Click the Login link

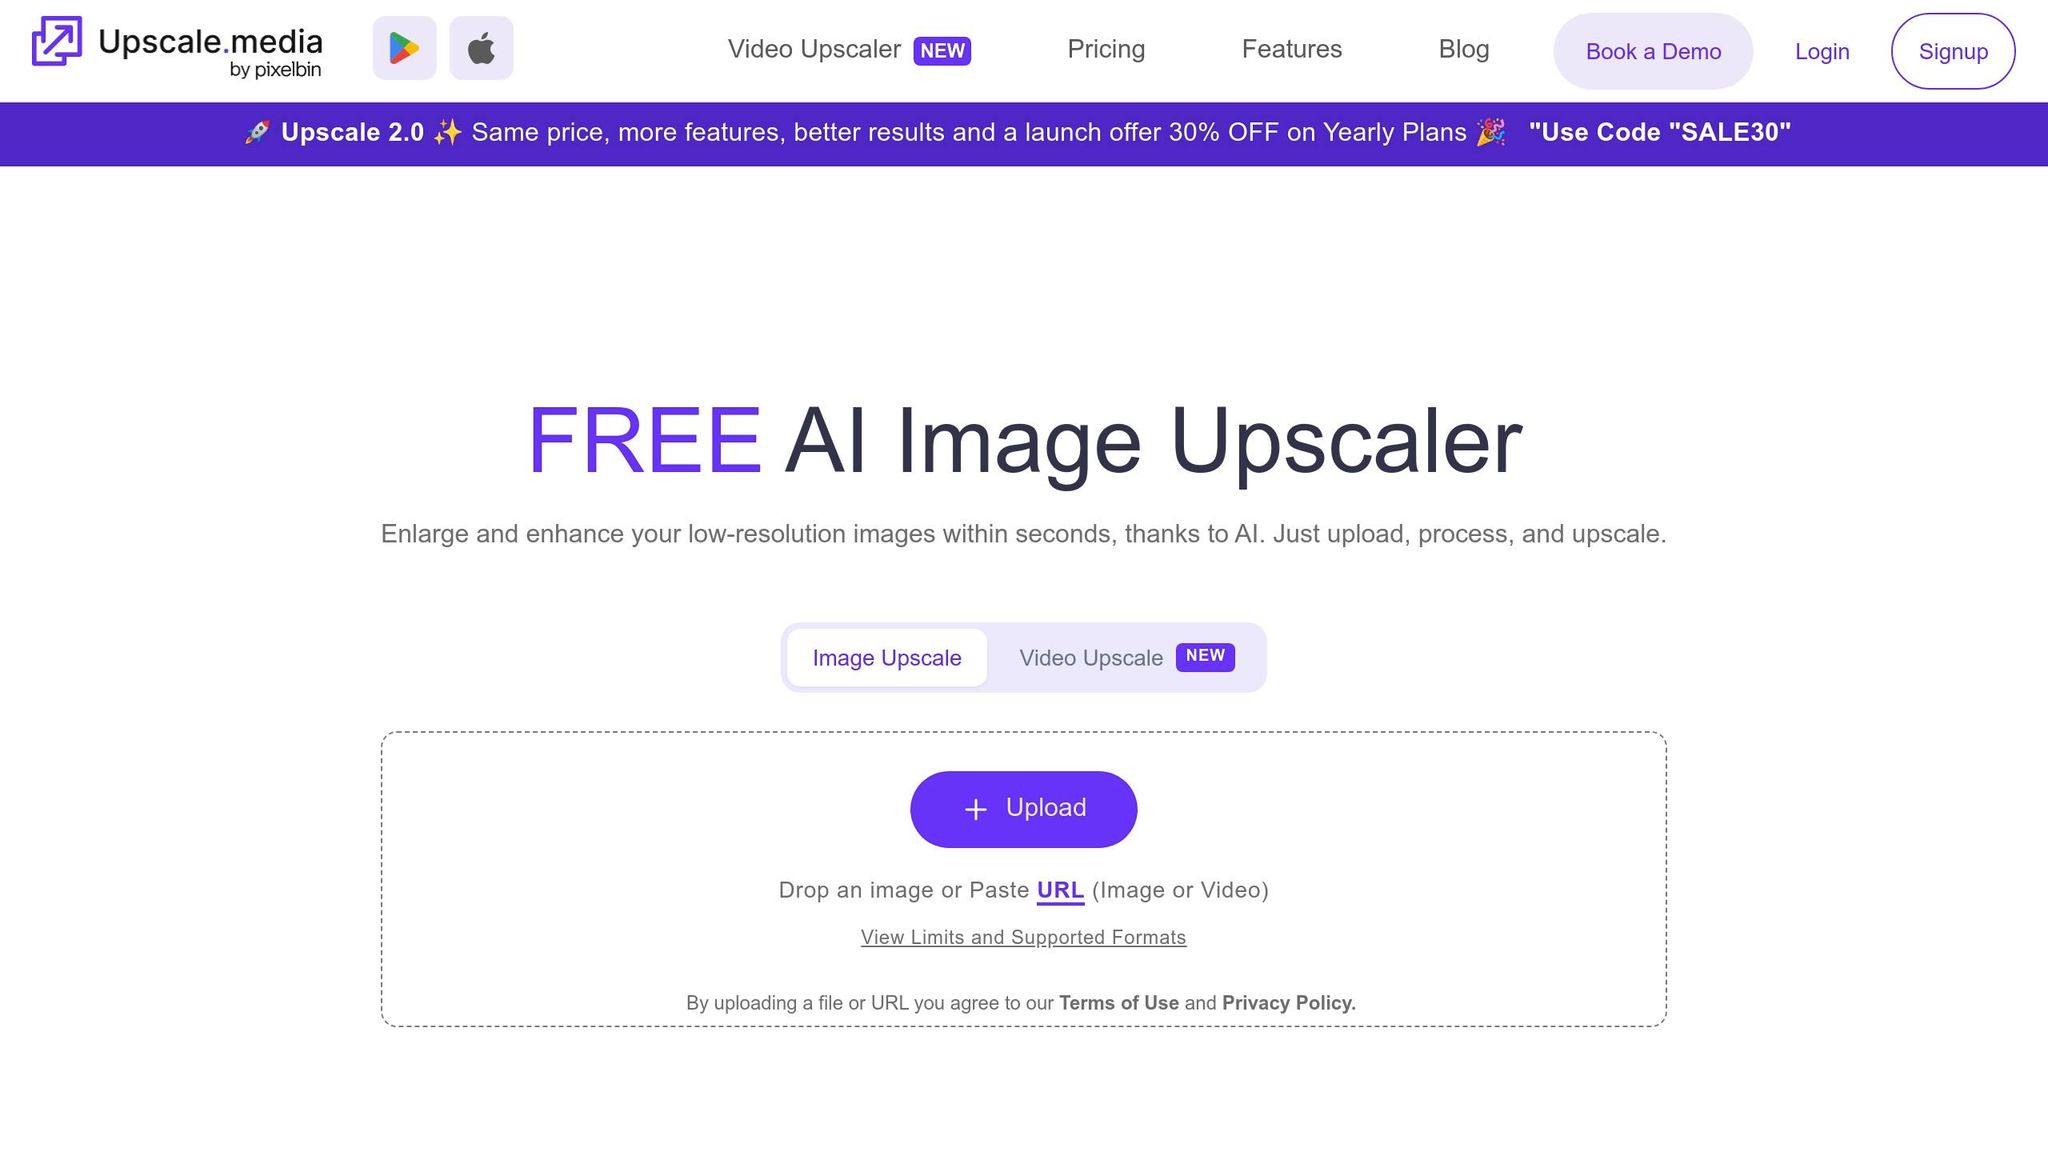tap(1822, 51)
